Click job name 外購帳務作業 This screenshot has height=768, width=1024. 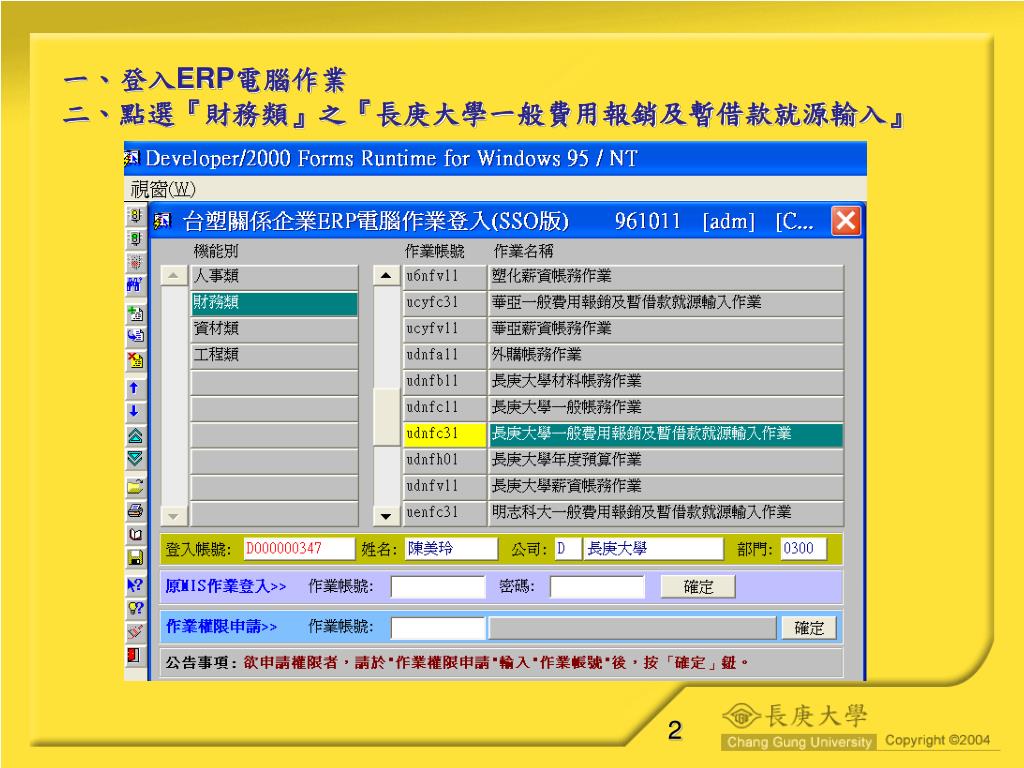(666, 355)
